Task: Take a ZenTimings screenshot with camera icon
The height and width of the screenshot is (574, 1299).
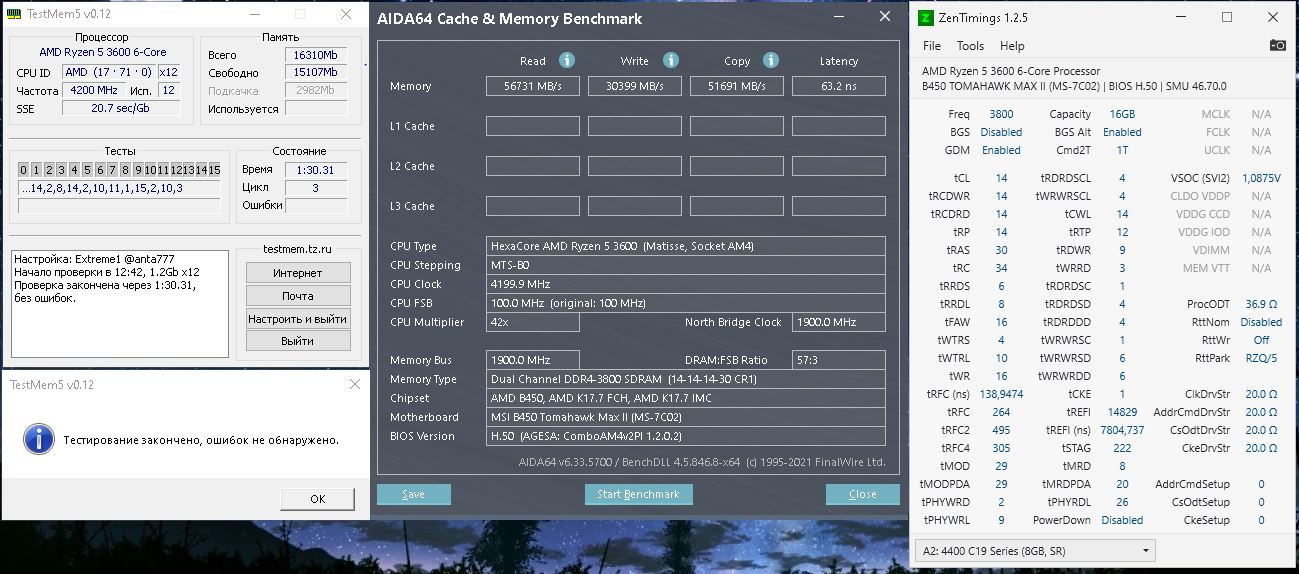Action: [1277, 45]
